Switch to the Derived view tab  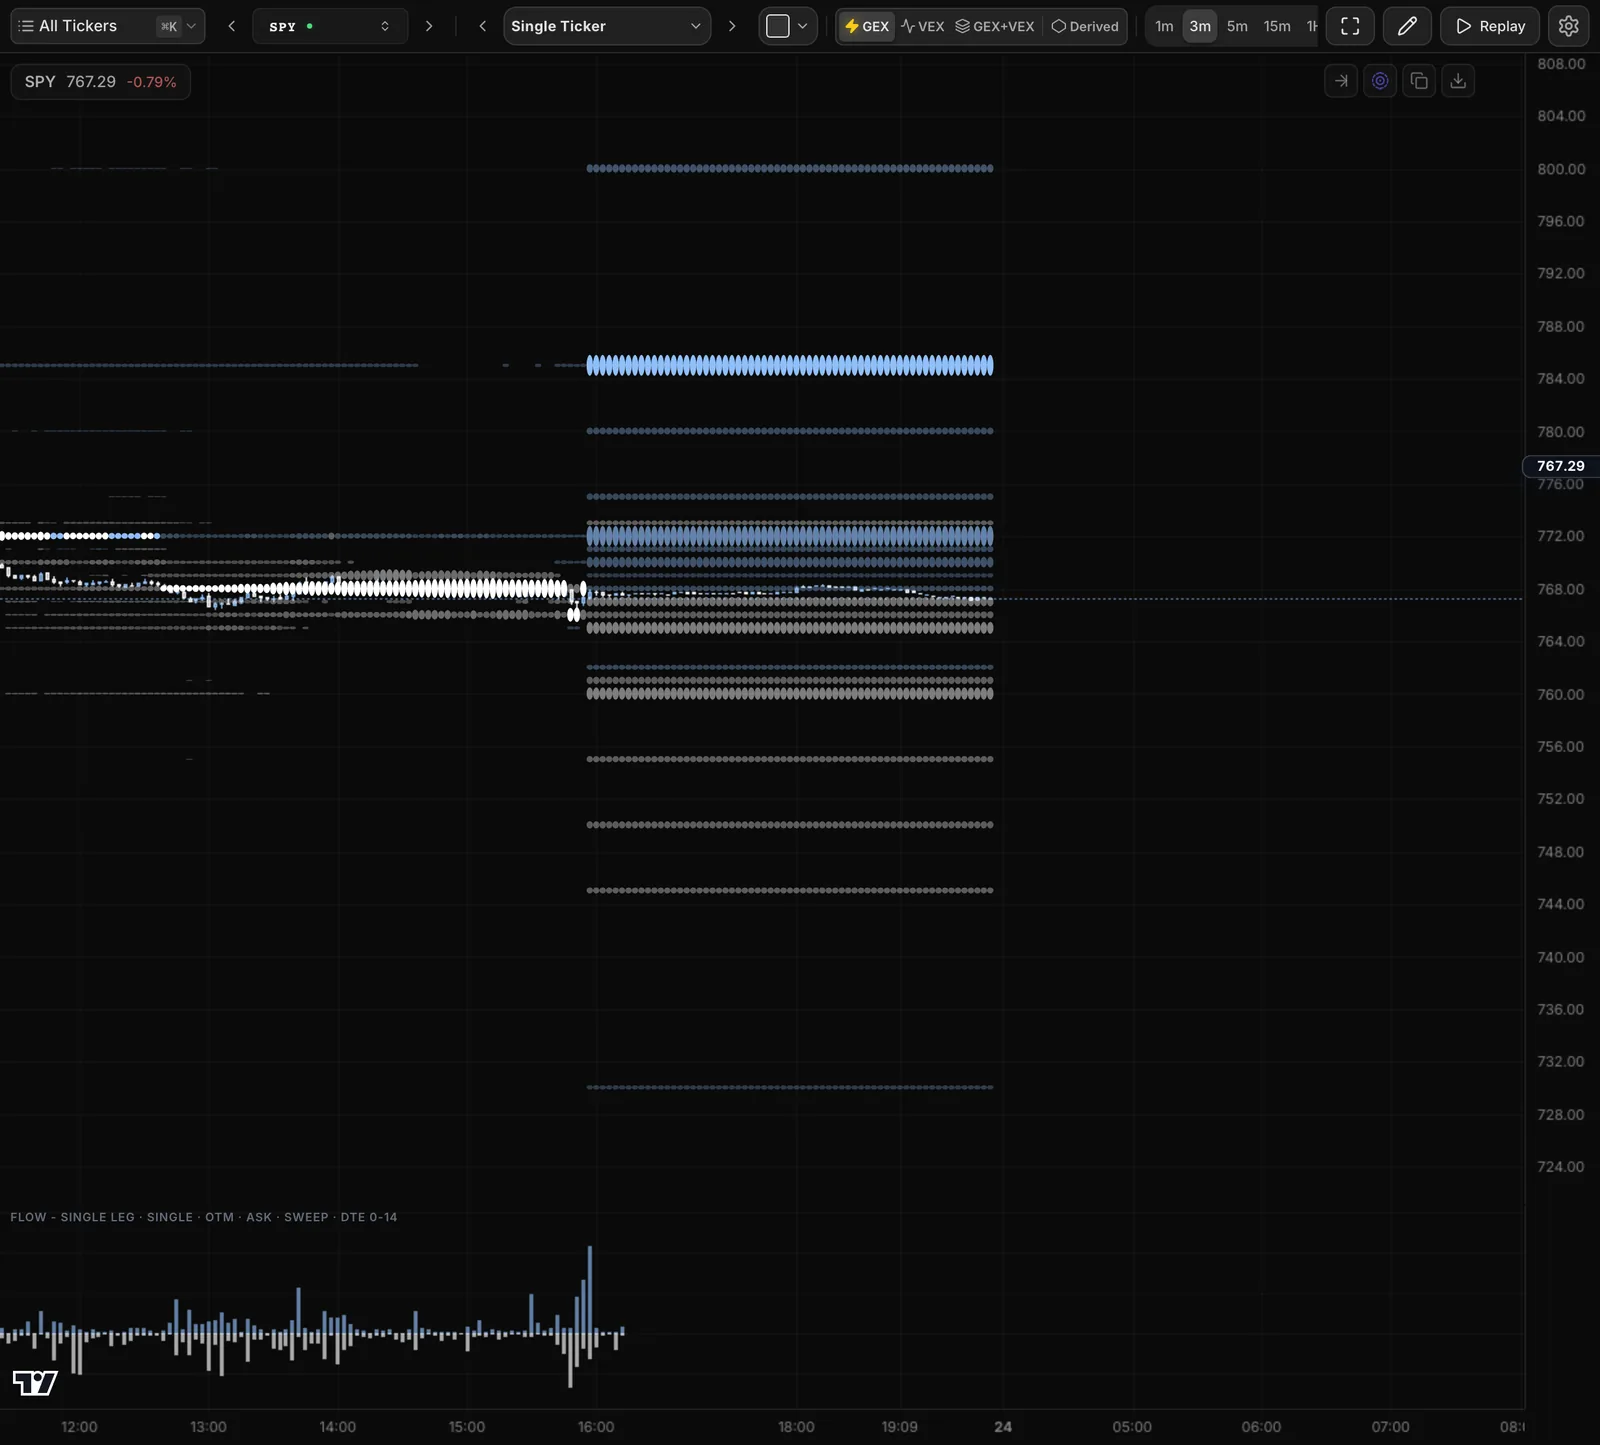pyautogui.click(x=1085, y=26)
